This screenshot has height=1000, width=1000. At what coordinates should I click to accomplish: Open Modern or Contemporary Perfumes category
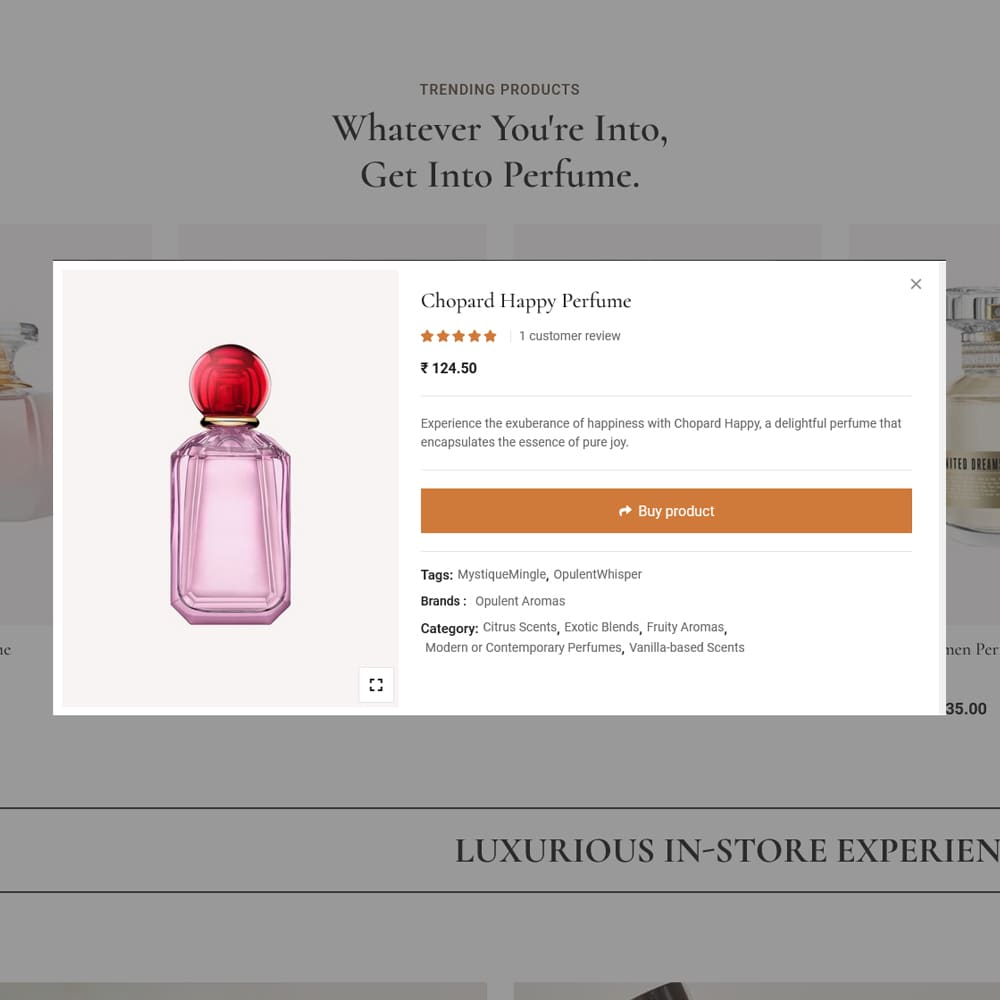pos(523,648)
